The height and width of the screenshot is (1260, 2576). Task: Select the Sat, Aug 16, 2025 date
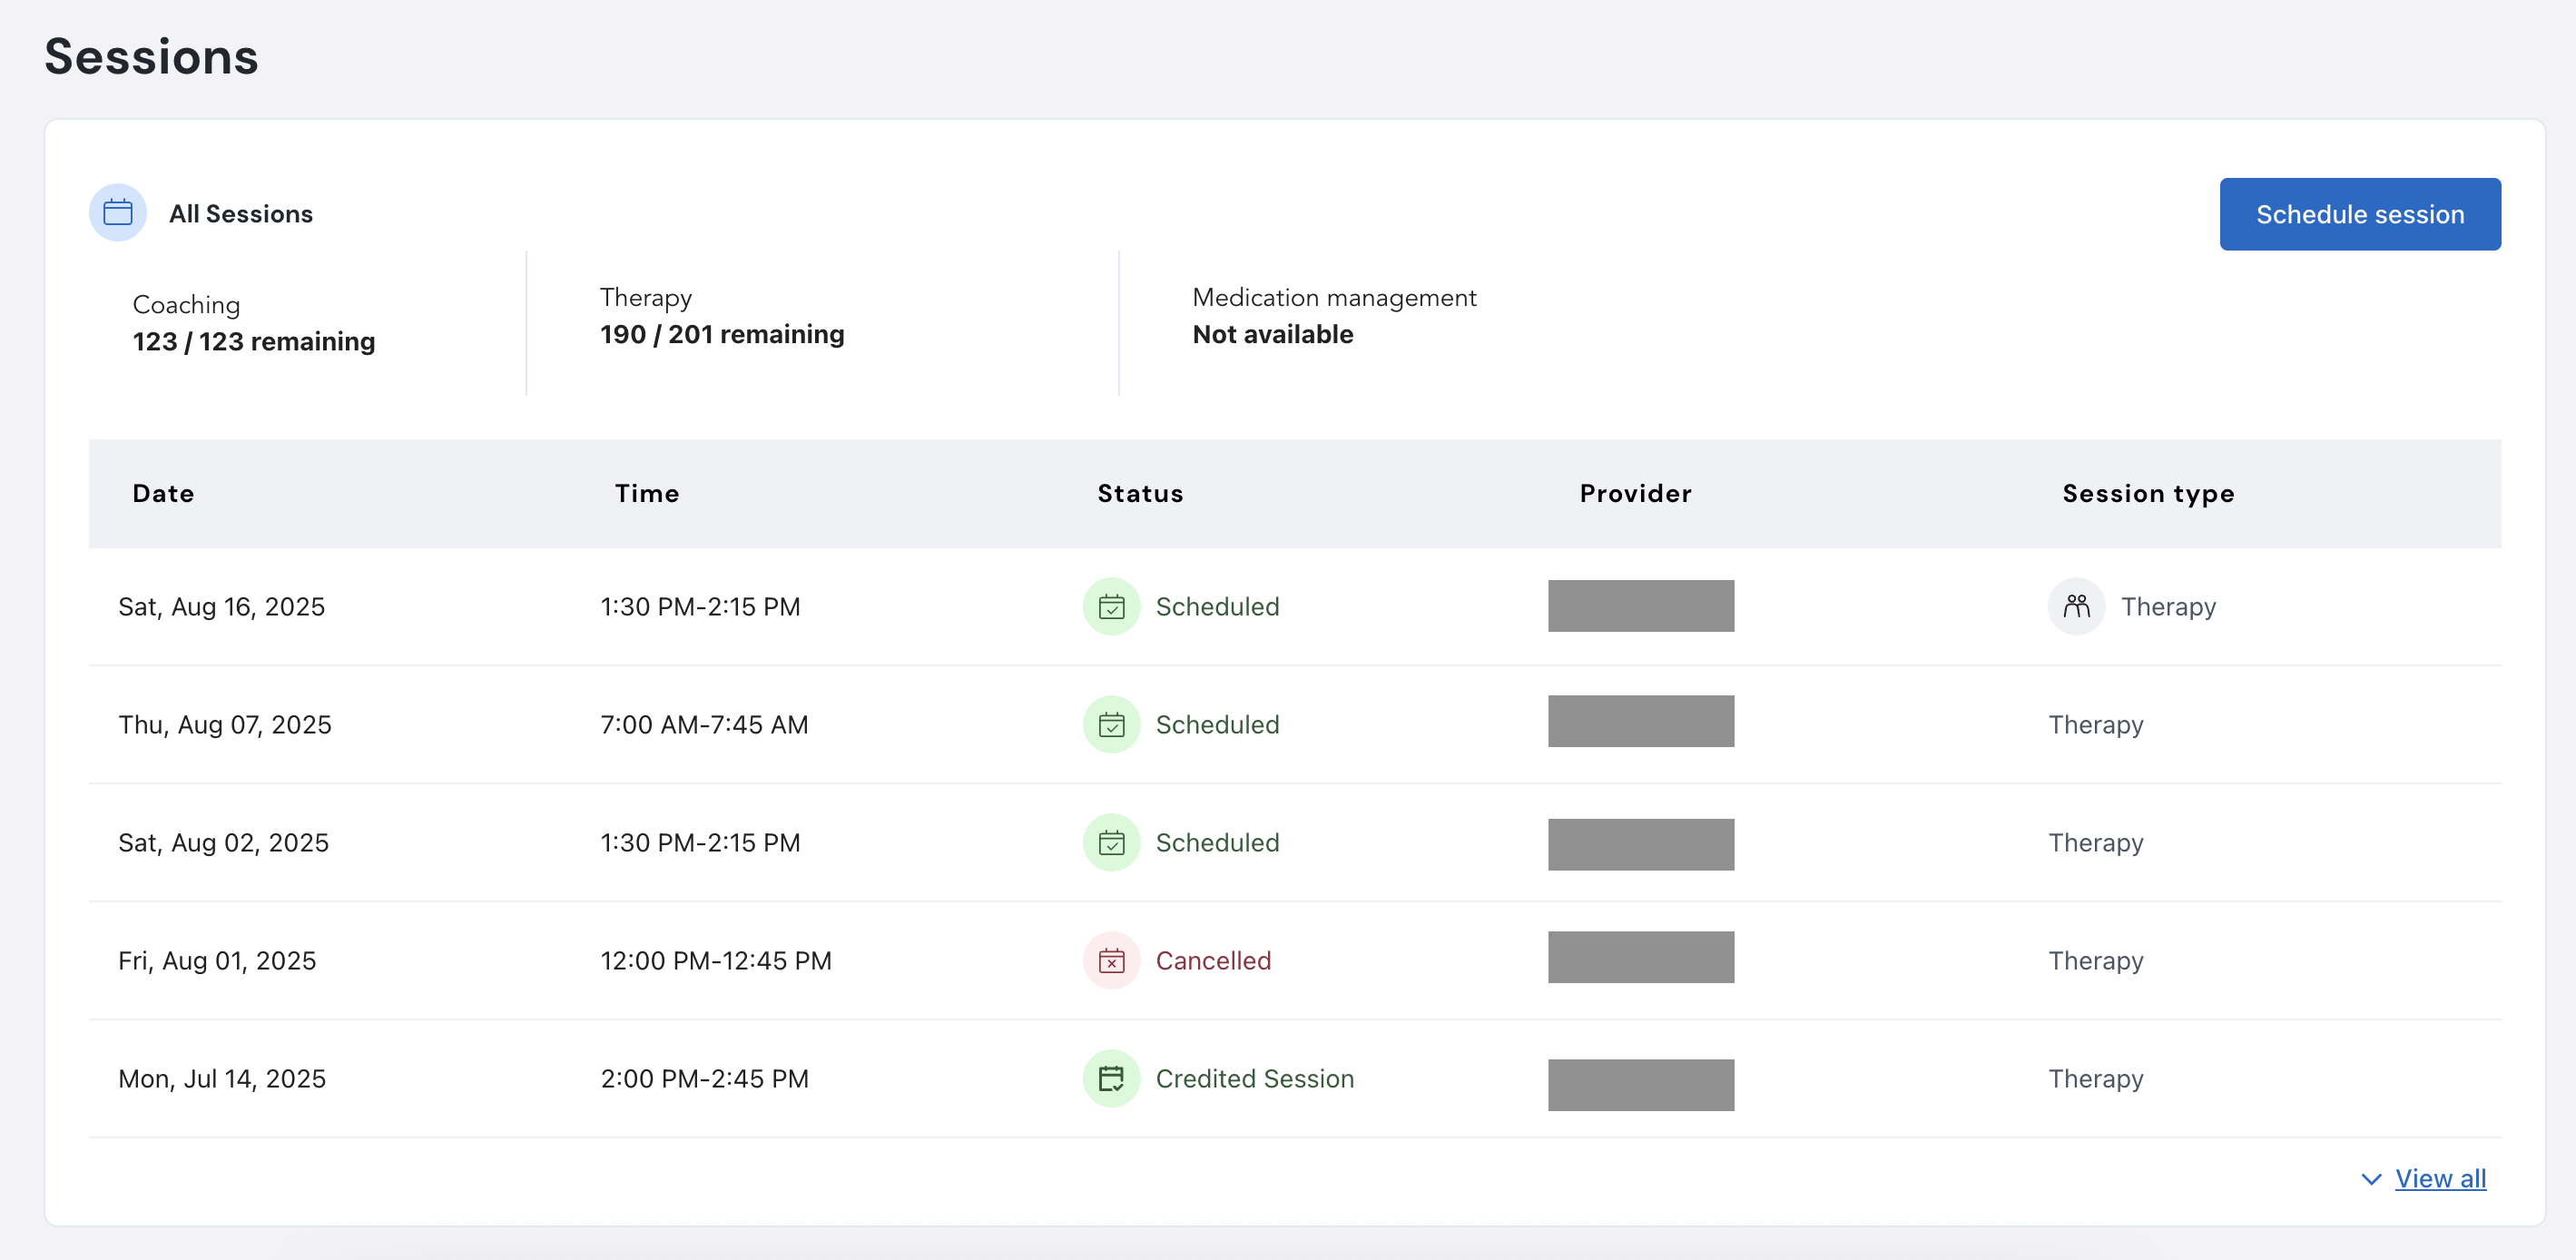(222, 607)
